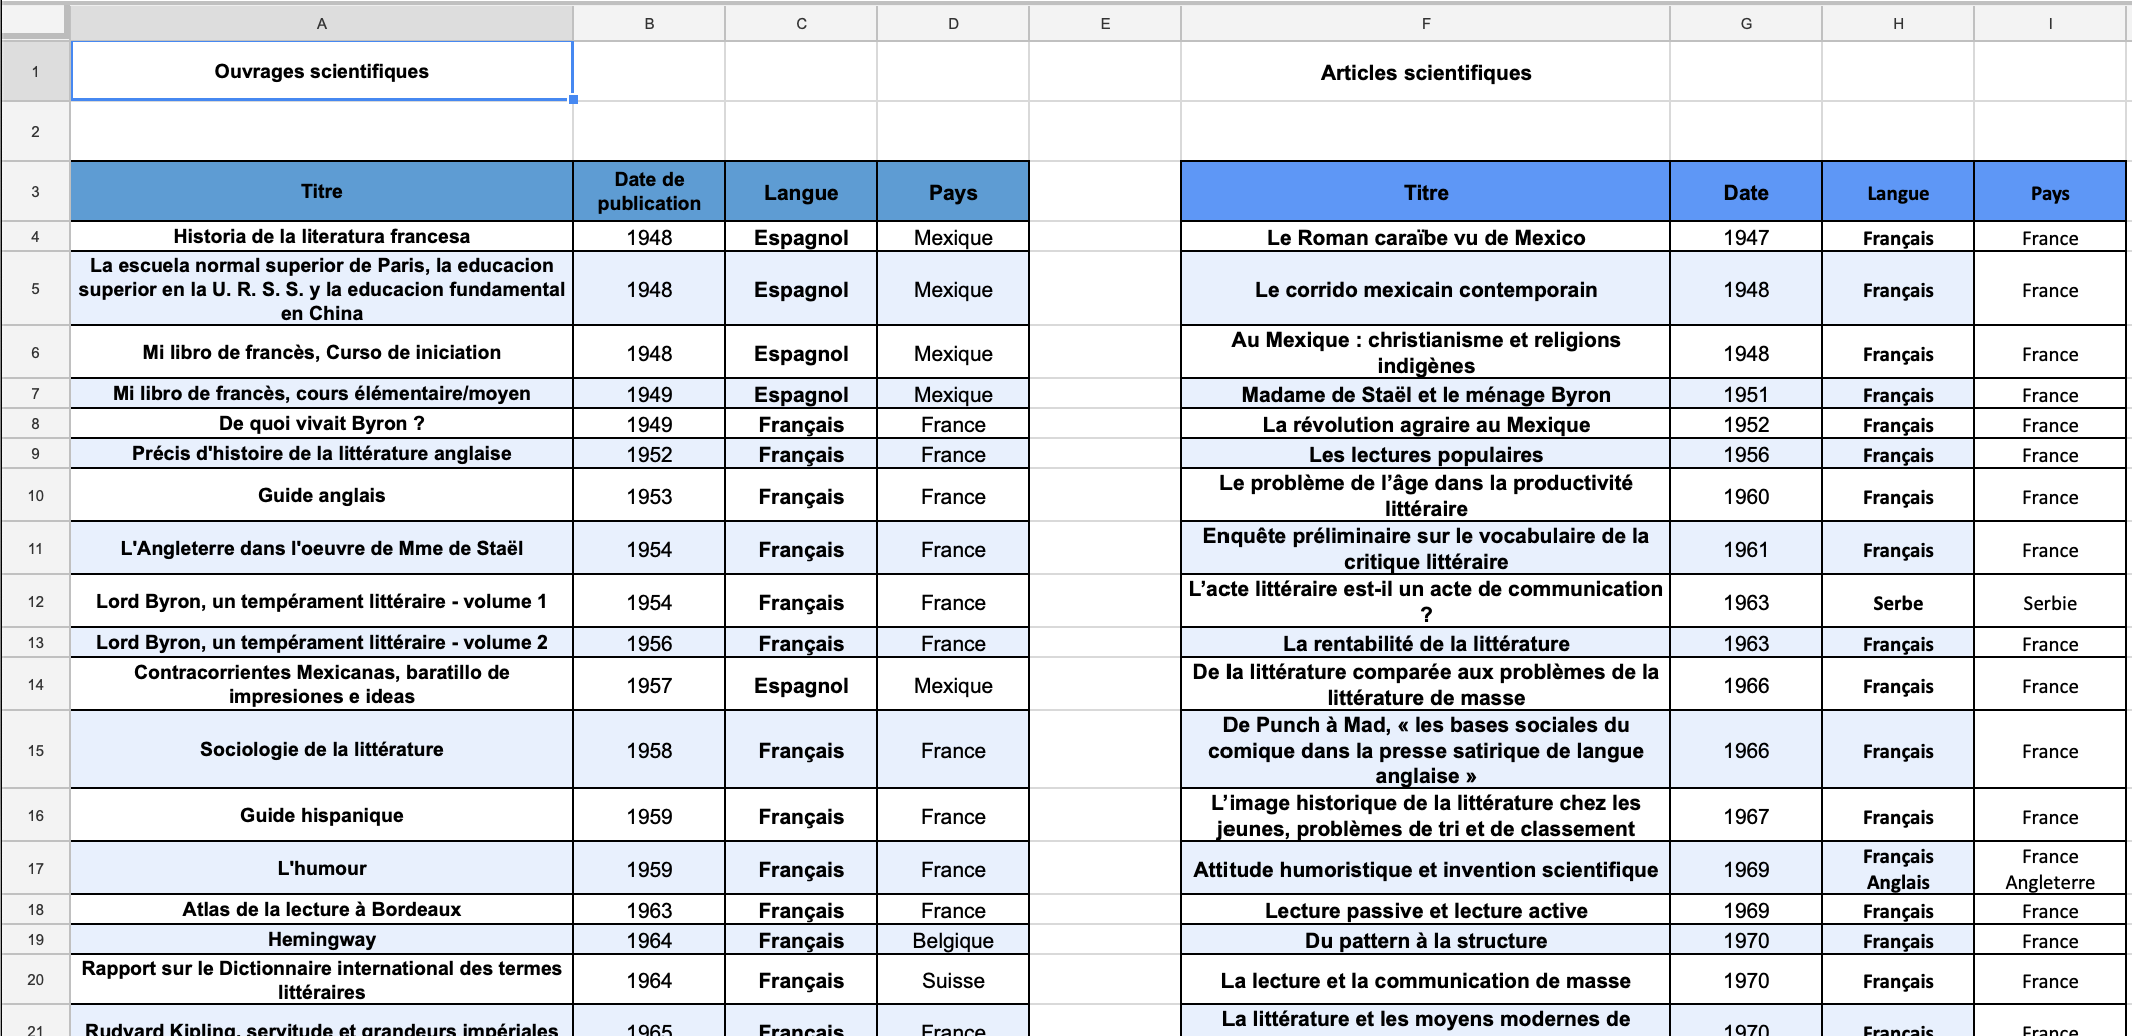The width and height of the screenshot is (2132, 1036).
Task: Click the 'Ouvrages scientifiques' cell
Action: click(321, 71)
